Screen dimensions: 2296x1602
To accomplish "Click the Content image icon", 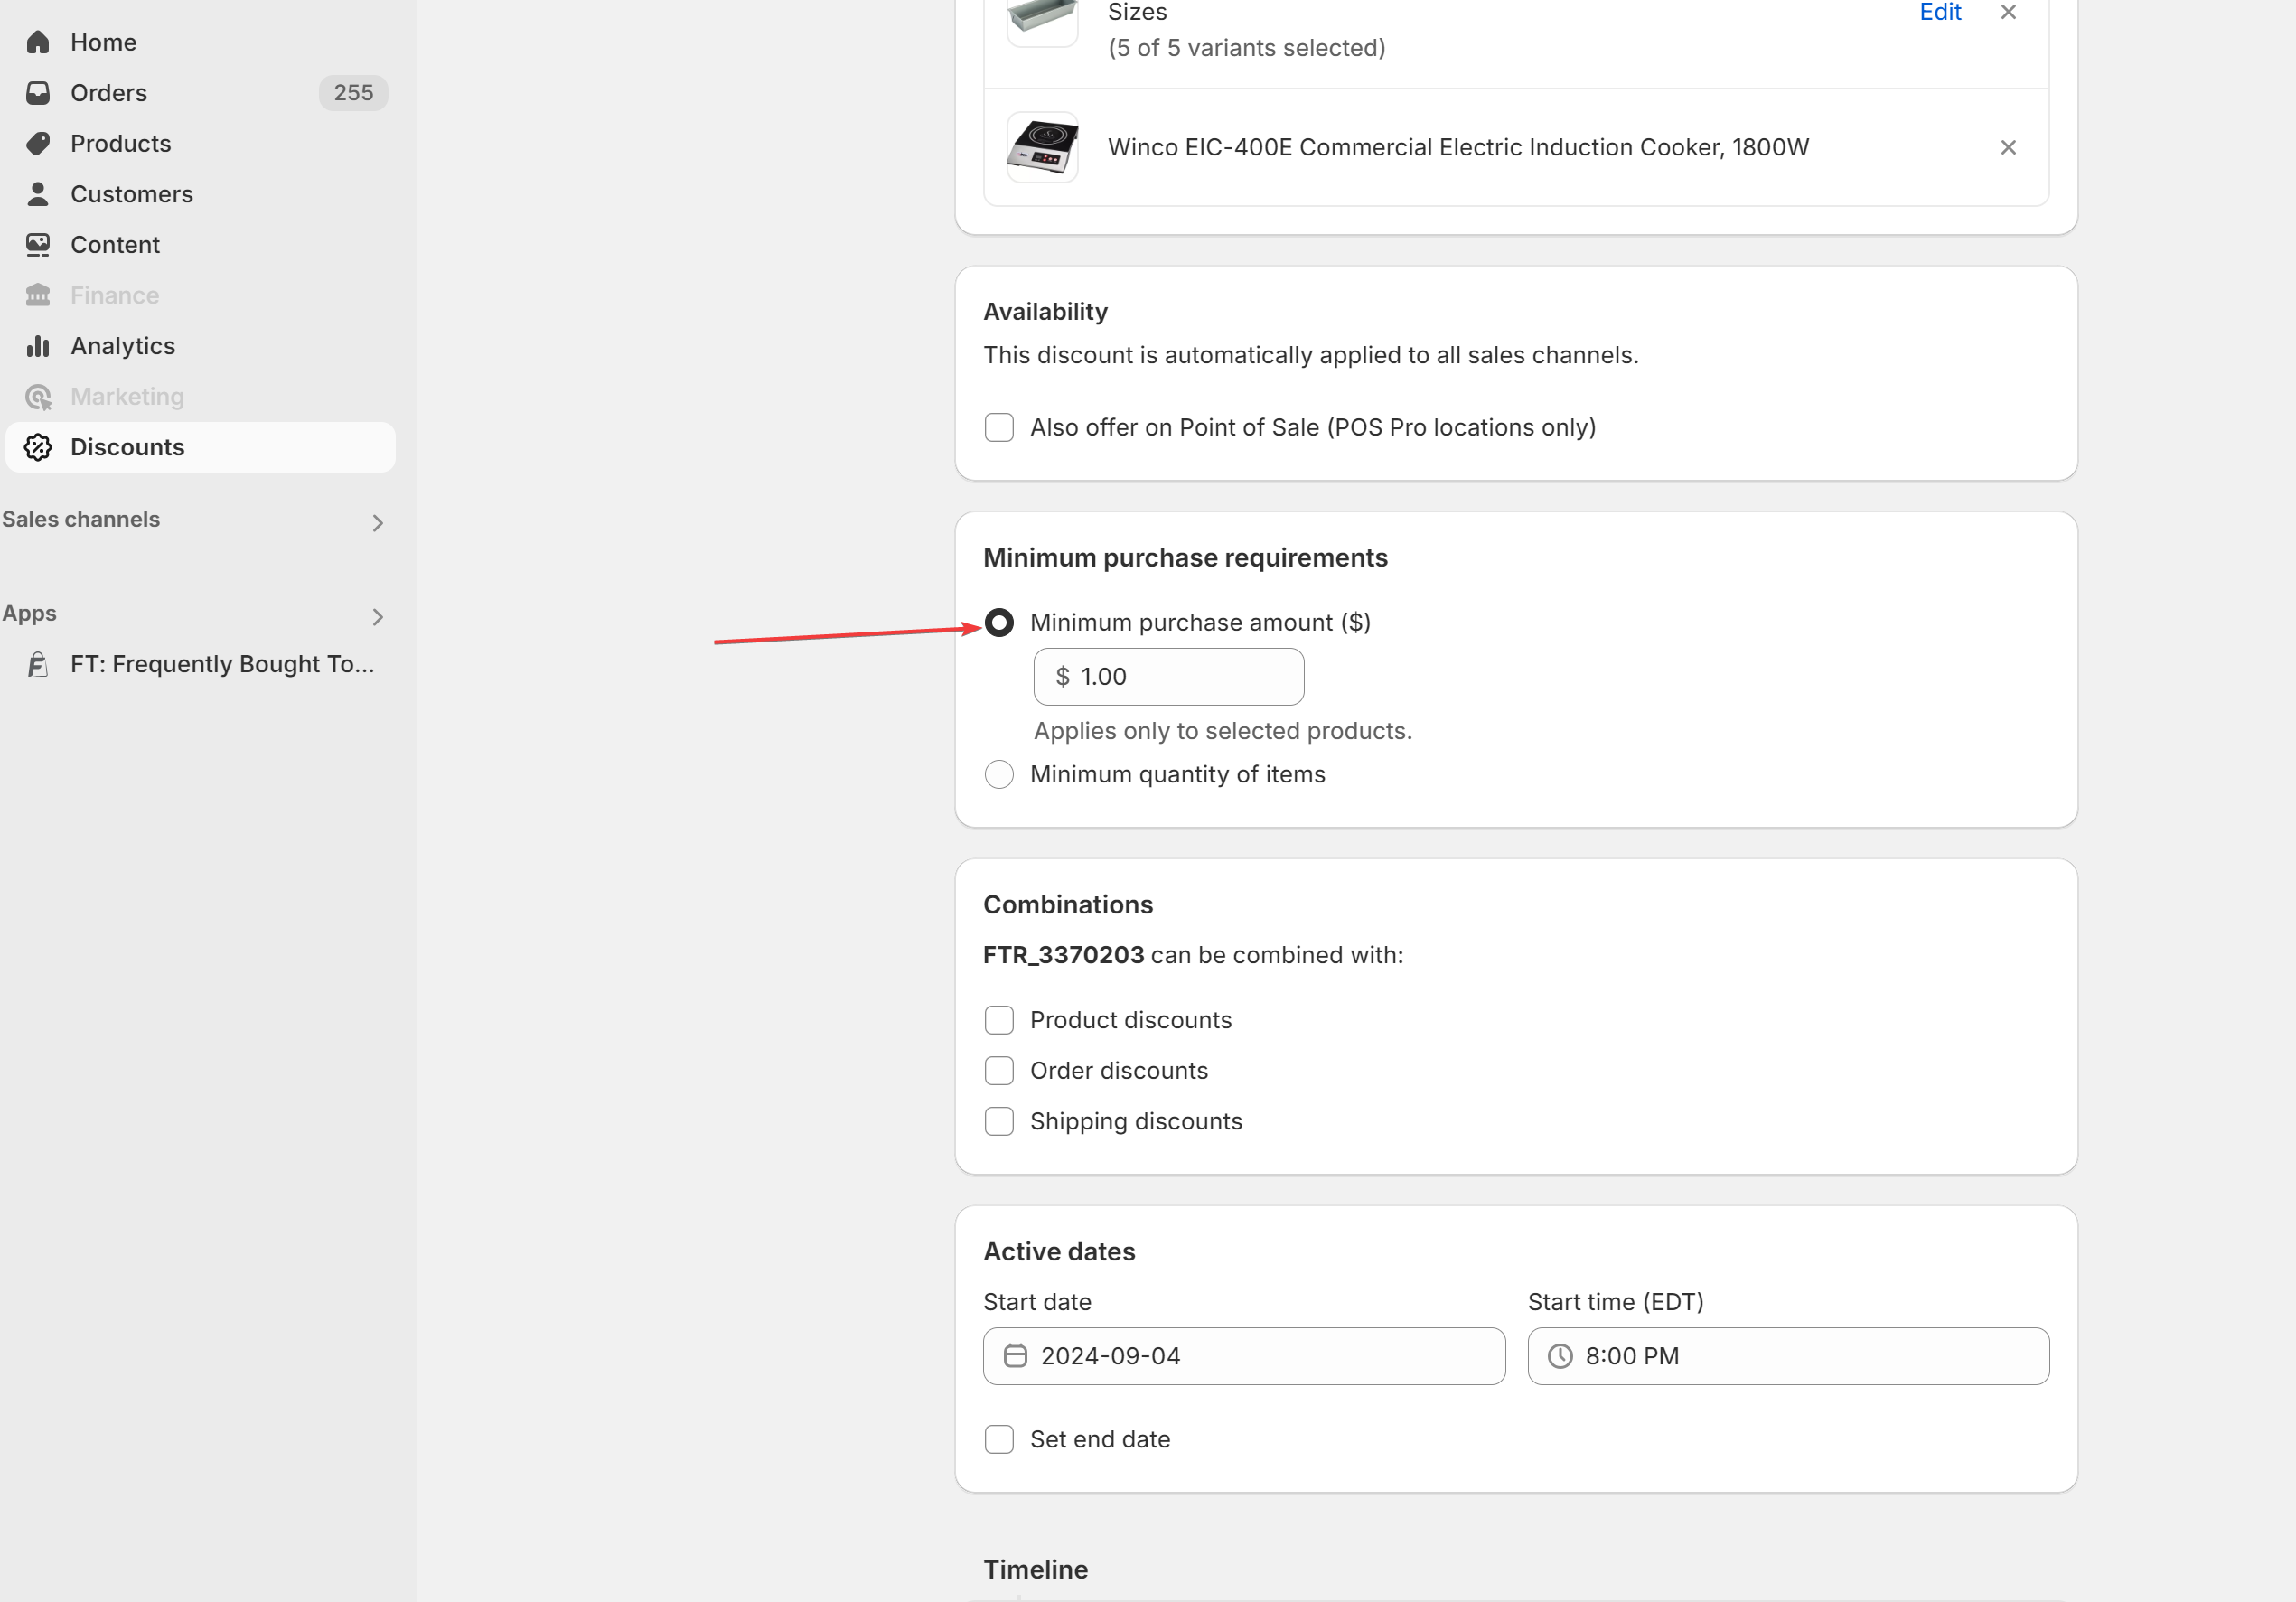I will [38, 245].
